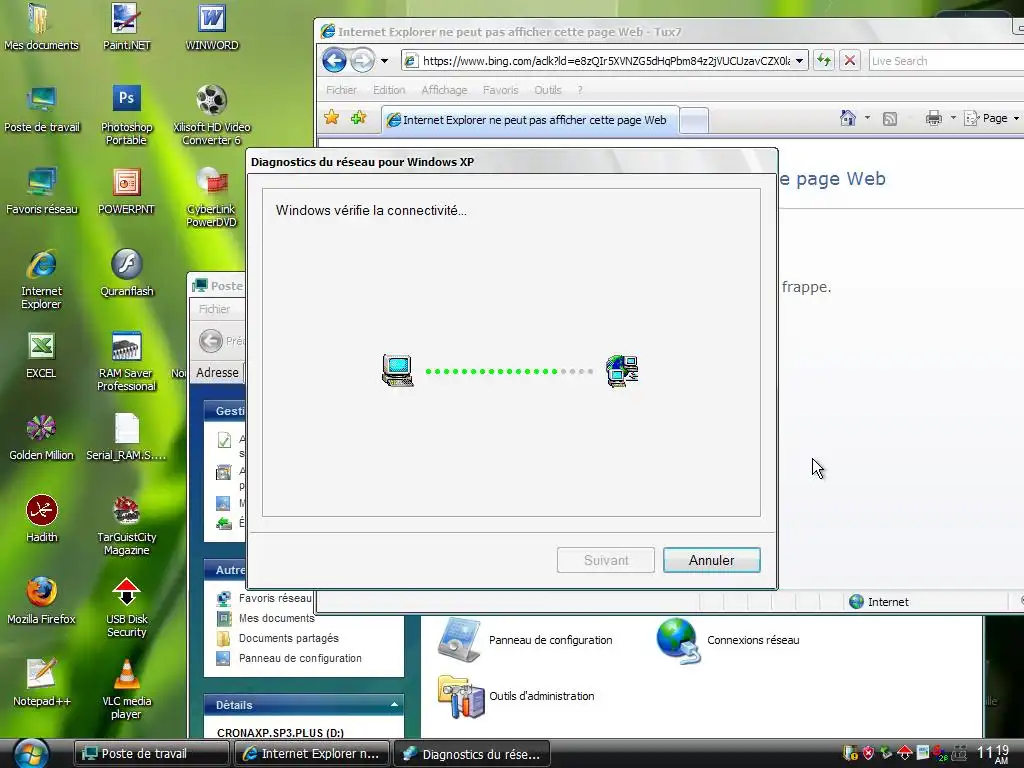Viewport: 1024px width, 768px height.
Task: Click the IE back arrow button
Action: pos(334,61)
